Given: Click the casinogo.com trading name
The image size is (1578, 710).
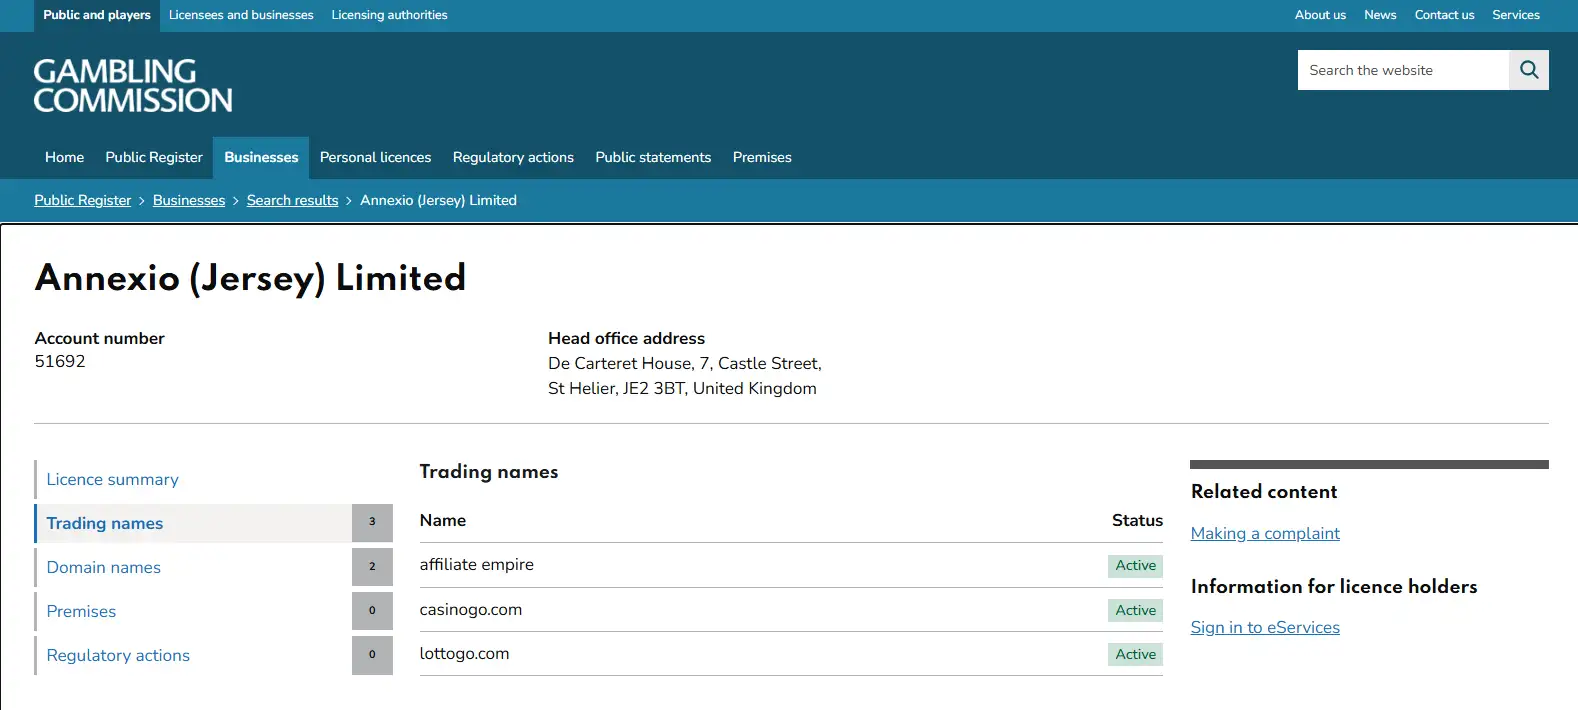Looking at the screenshot, I should 471,610.
